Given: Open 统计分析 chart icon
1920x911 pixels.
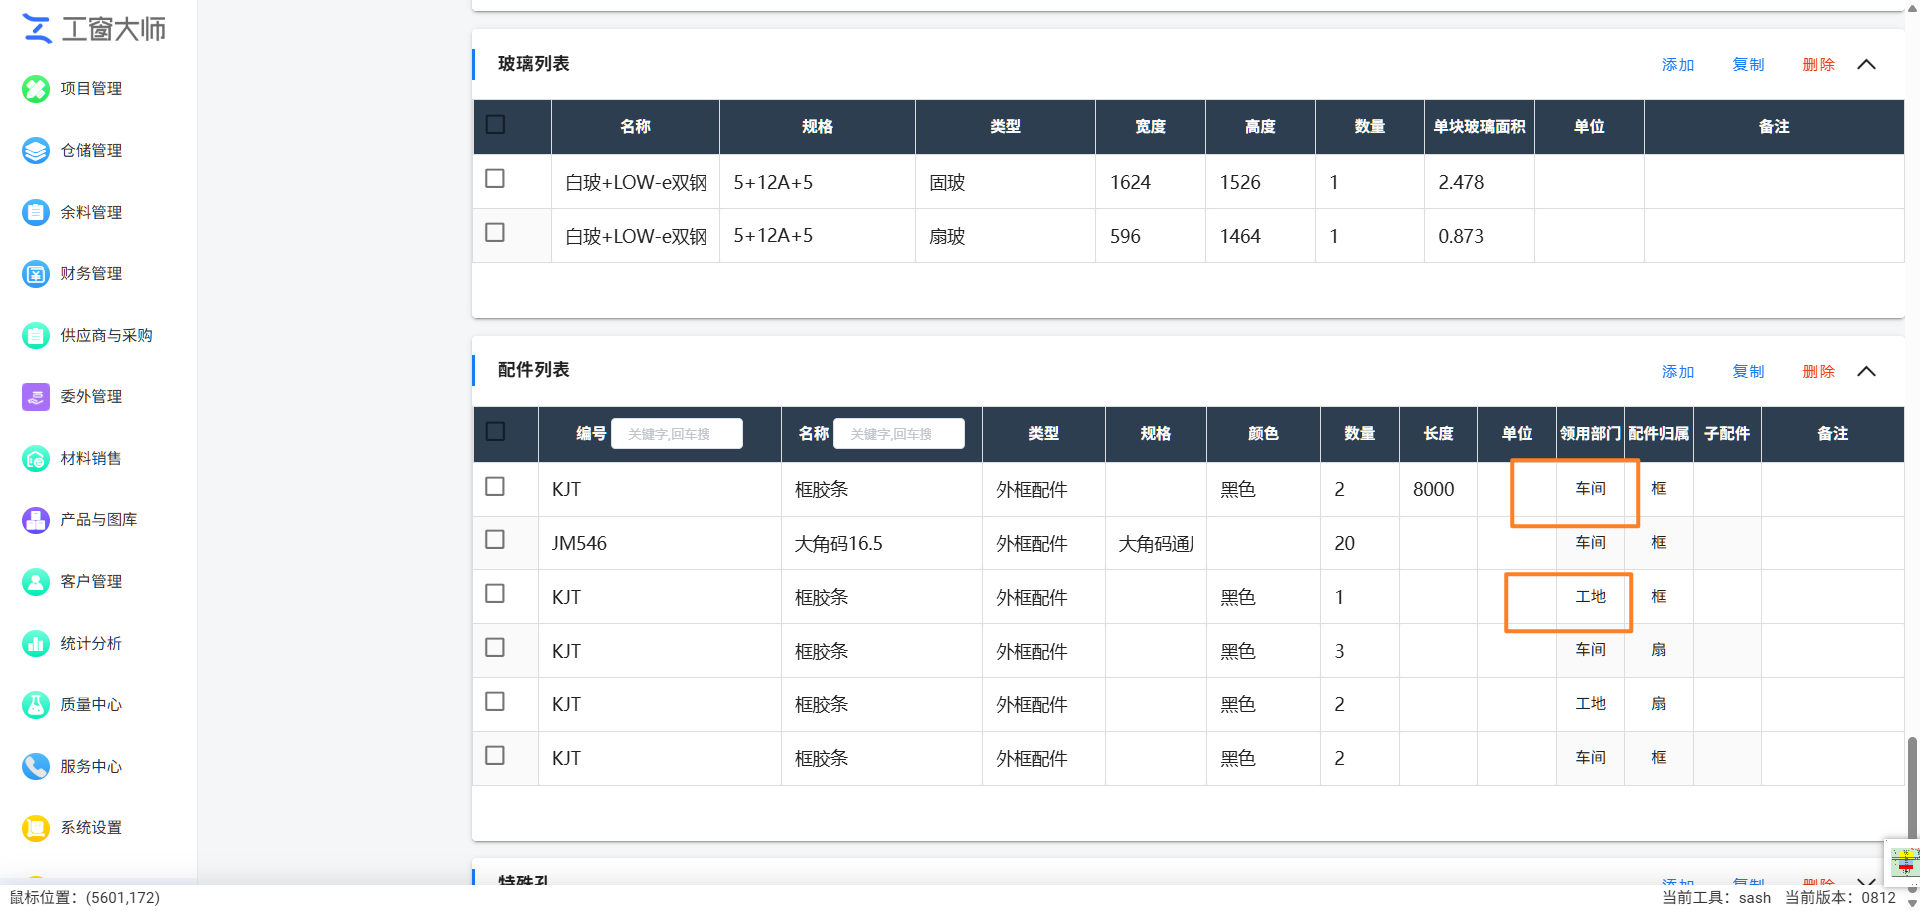Looking at the screenshot, I should pyautogui.click(x=36, y=644).
